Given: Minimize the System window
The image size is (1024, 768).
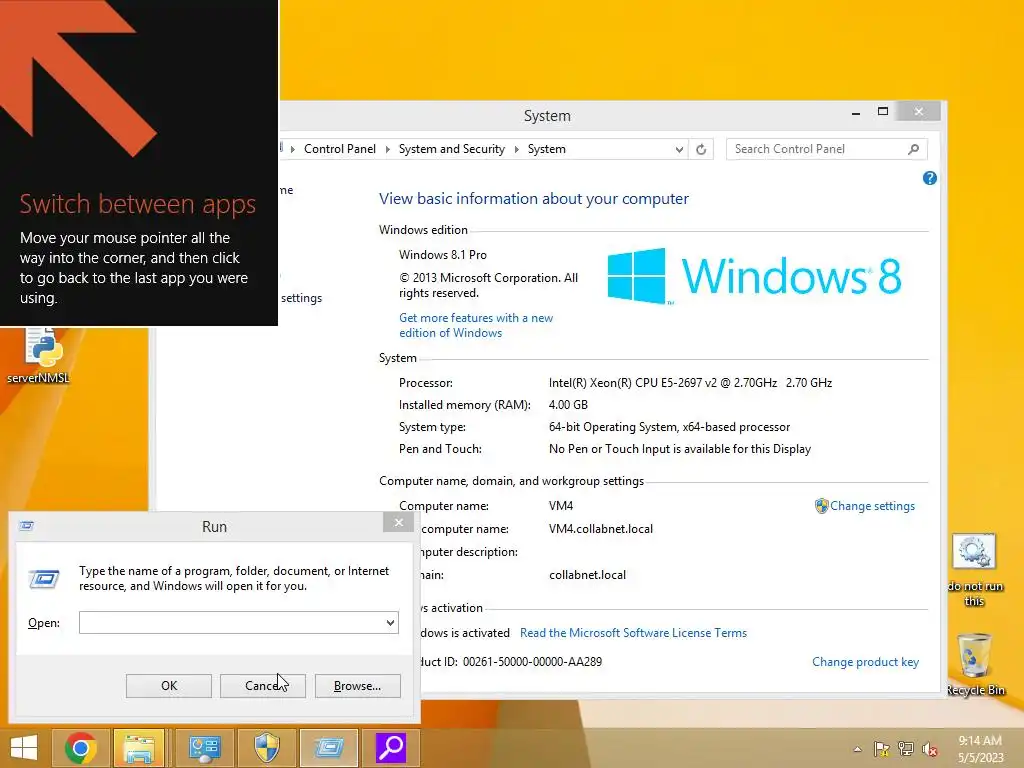Looking at the screenshot, I should coord(856,113).
